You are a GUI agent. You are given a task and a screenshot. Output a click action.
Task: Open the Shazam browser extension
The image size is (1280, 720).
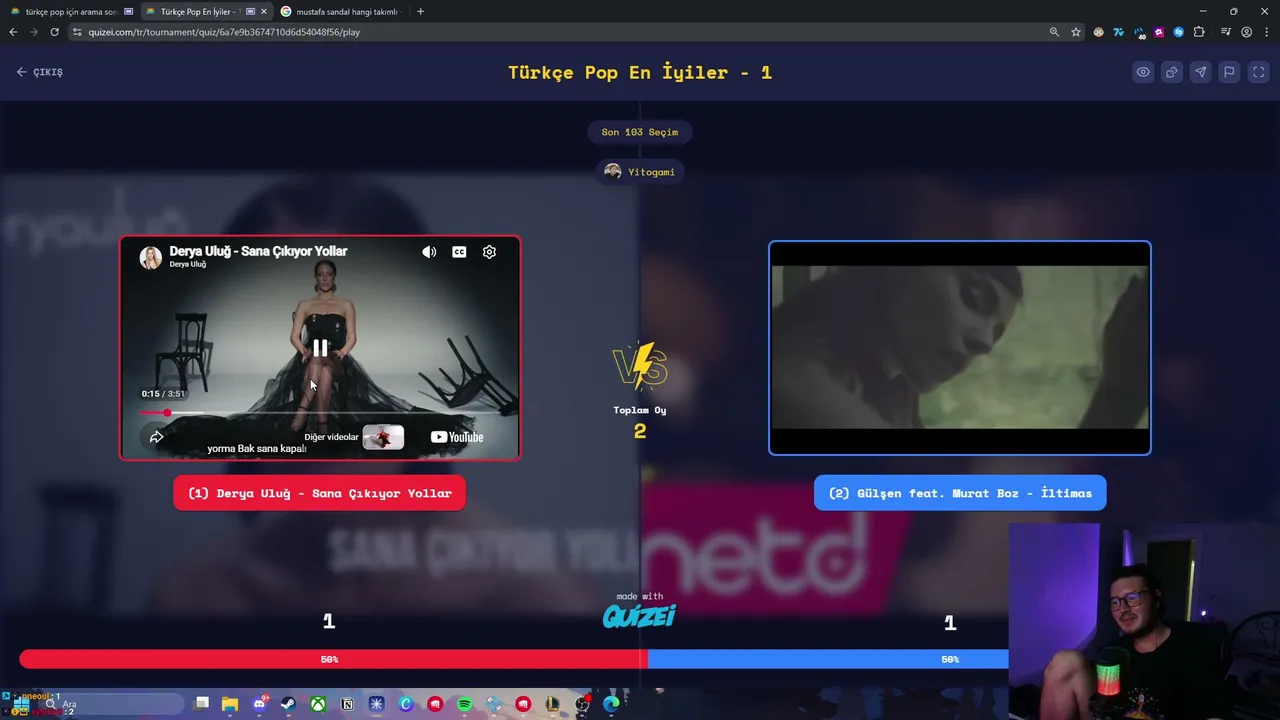coord(1179,32)
